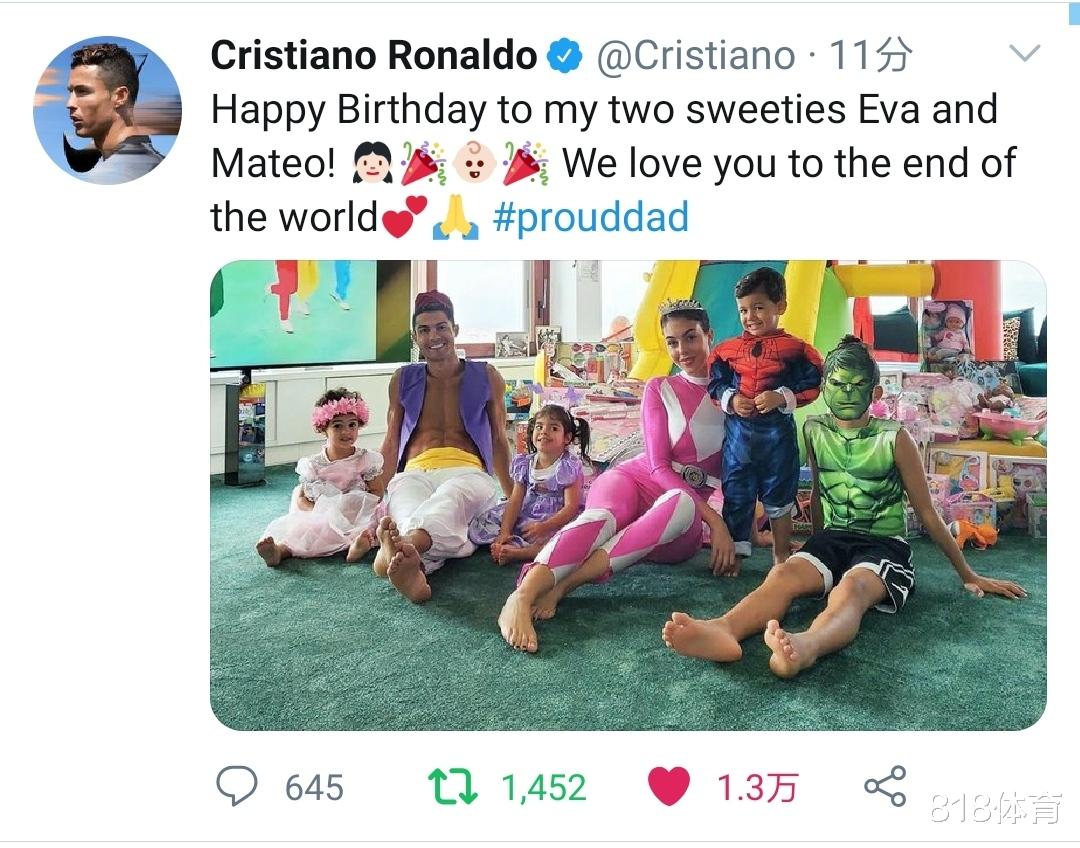Click the Cristiano Ronaldo display name
1080x848 pixels.
click(x=373, y=56)
